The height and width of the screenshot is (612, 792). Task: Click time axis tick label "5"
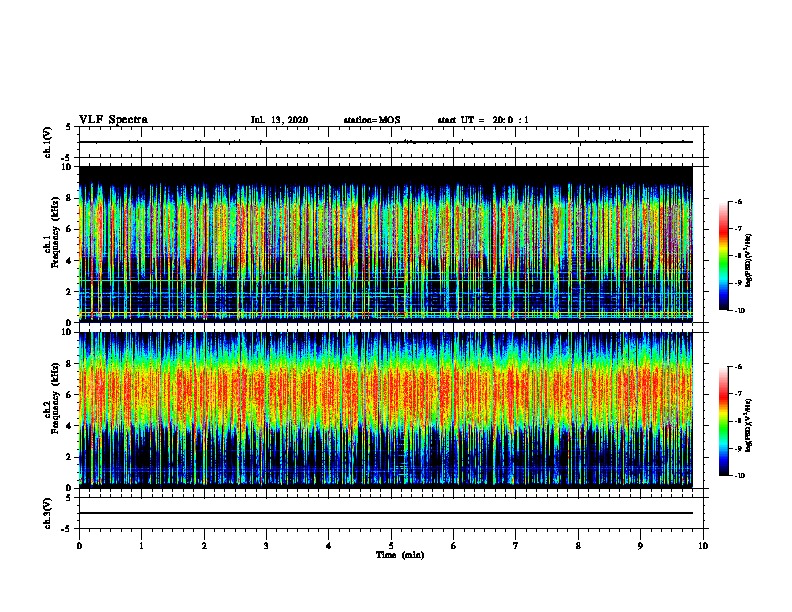click(x=391, y=546)
